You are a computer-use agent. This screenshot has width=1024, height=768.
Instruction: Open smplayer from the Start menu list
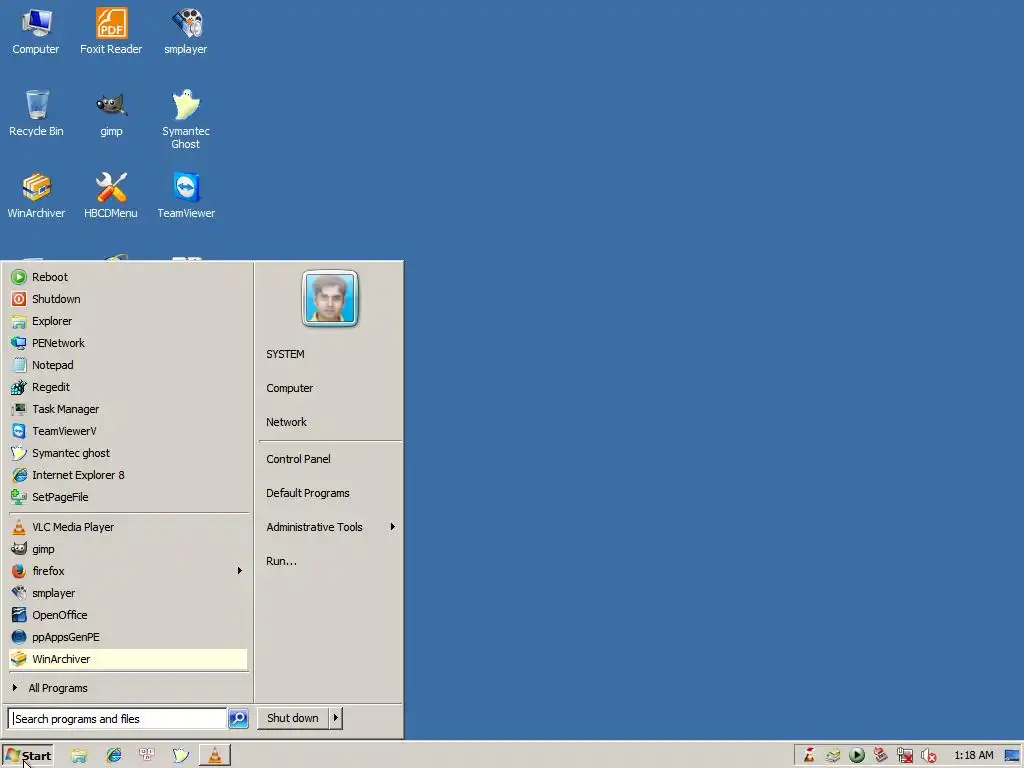[x=128, y=593]
